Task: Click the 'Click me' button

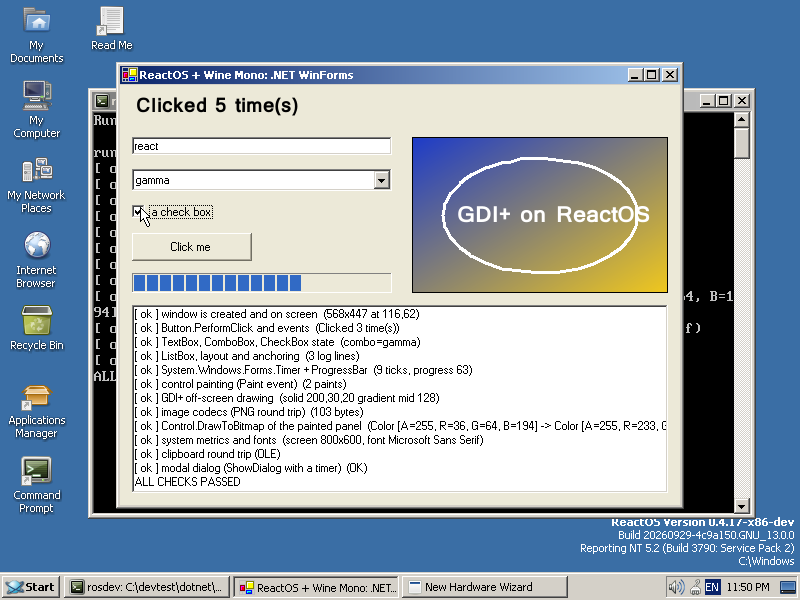Action: (191, 247)
